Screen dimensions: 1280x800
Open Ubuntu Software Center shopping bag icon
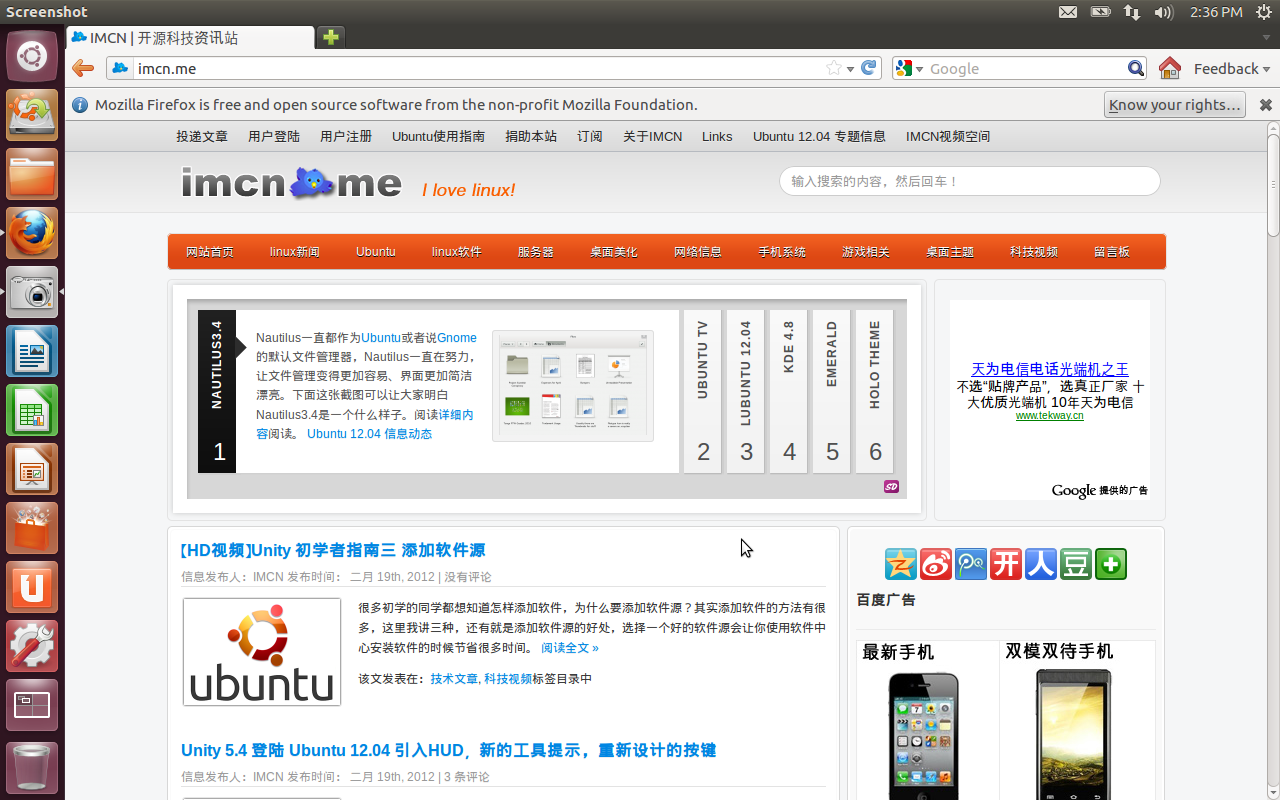[32, 528]
